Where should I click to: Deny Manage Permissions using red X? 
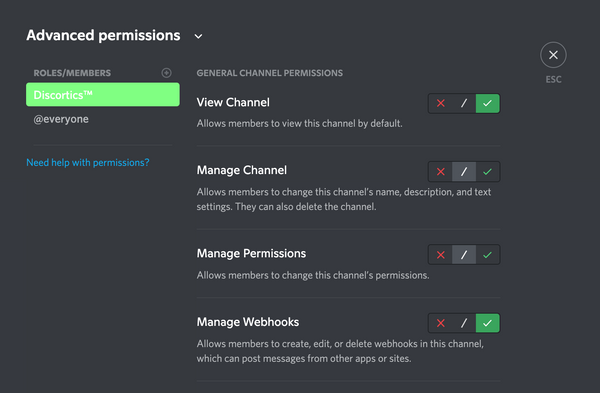coord(440,254)
